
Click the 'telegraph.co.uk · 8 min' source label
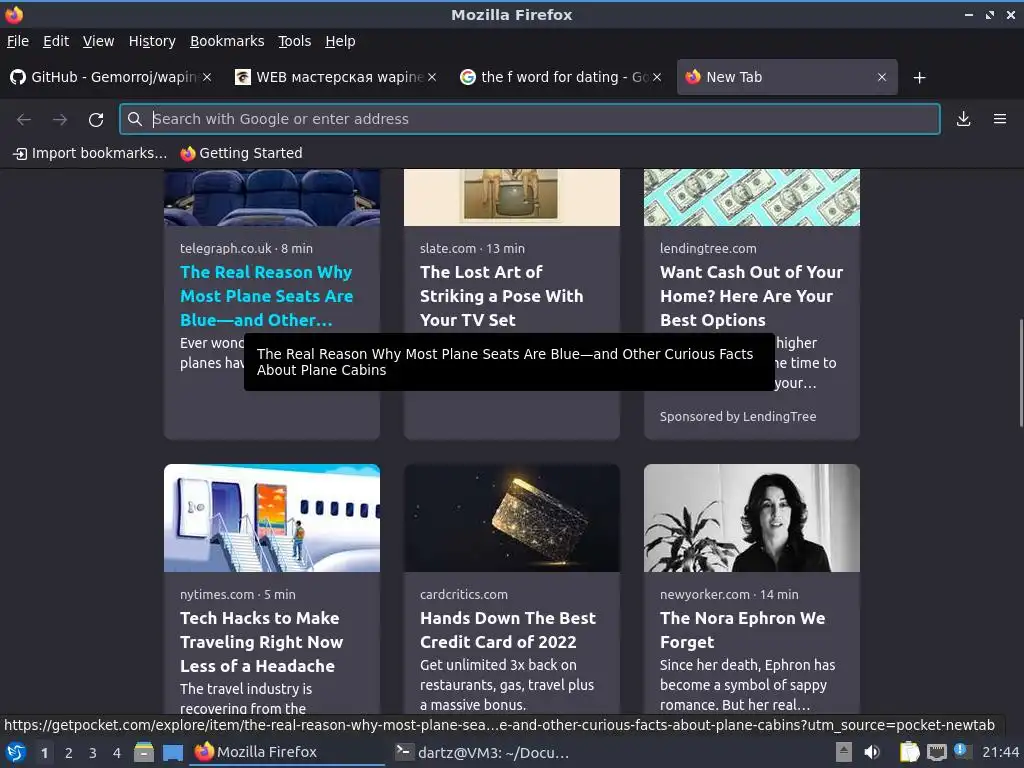coord(246,249)
